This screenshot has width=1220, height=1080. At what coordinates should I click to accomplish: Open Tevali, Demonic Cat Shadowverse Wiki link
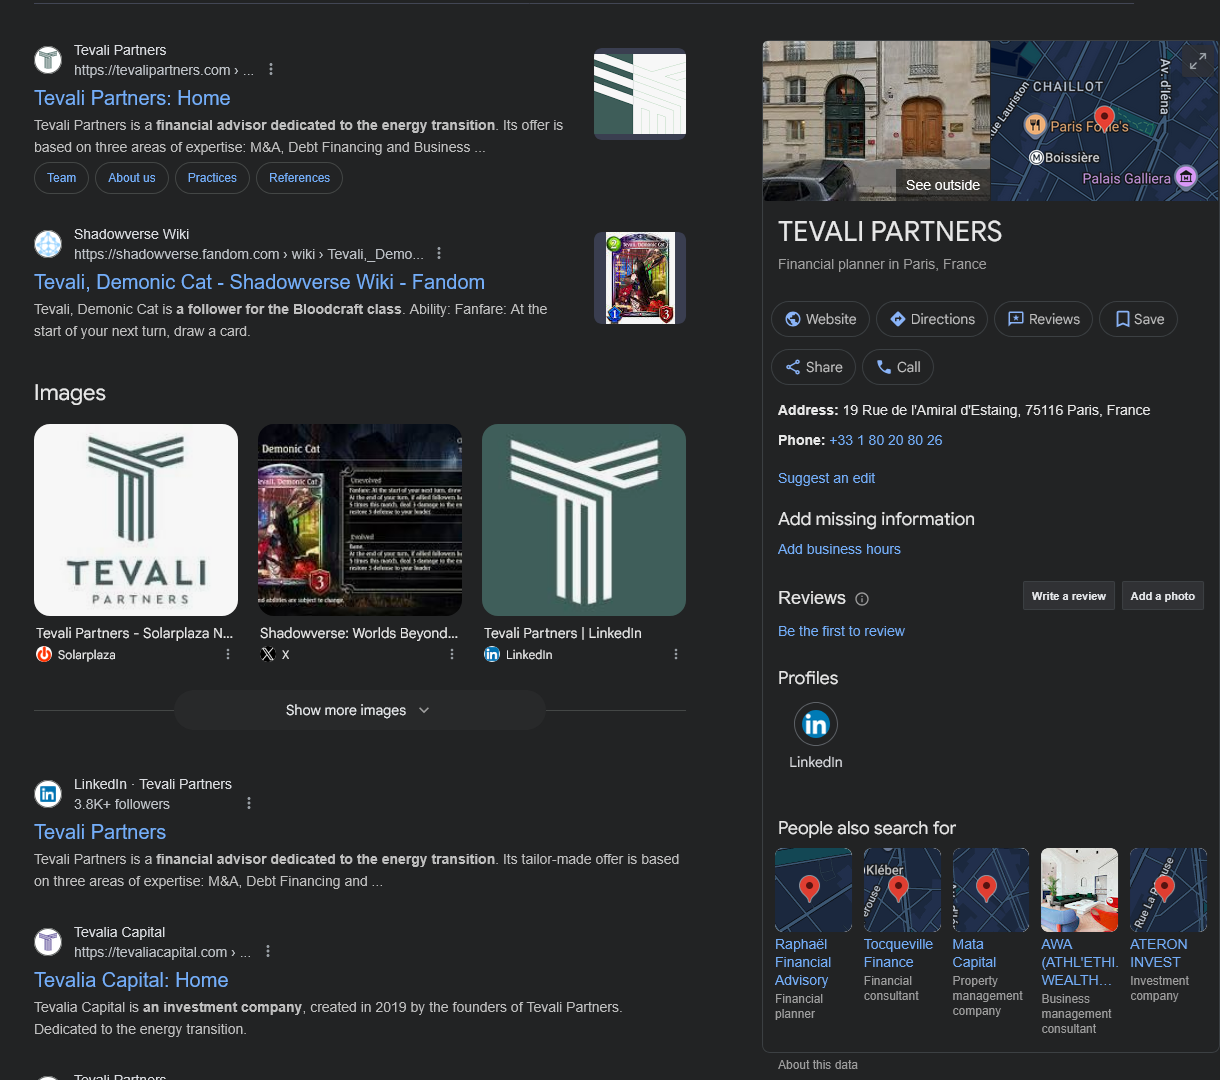[x=259, y=282]
